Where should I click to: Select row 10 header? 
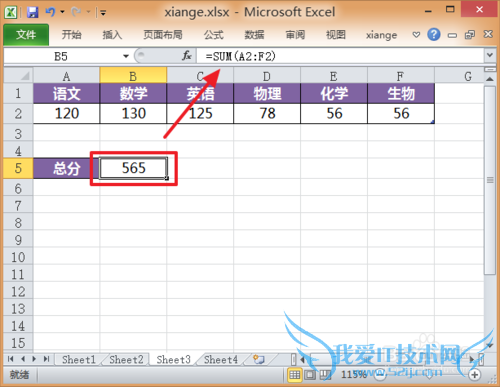tap(18, 257)
